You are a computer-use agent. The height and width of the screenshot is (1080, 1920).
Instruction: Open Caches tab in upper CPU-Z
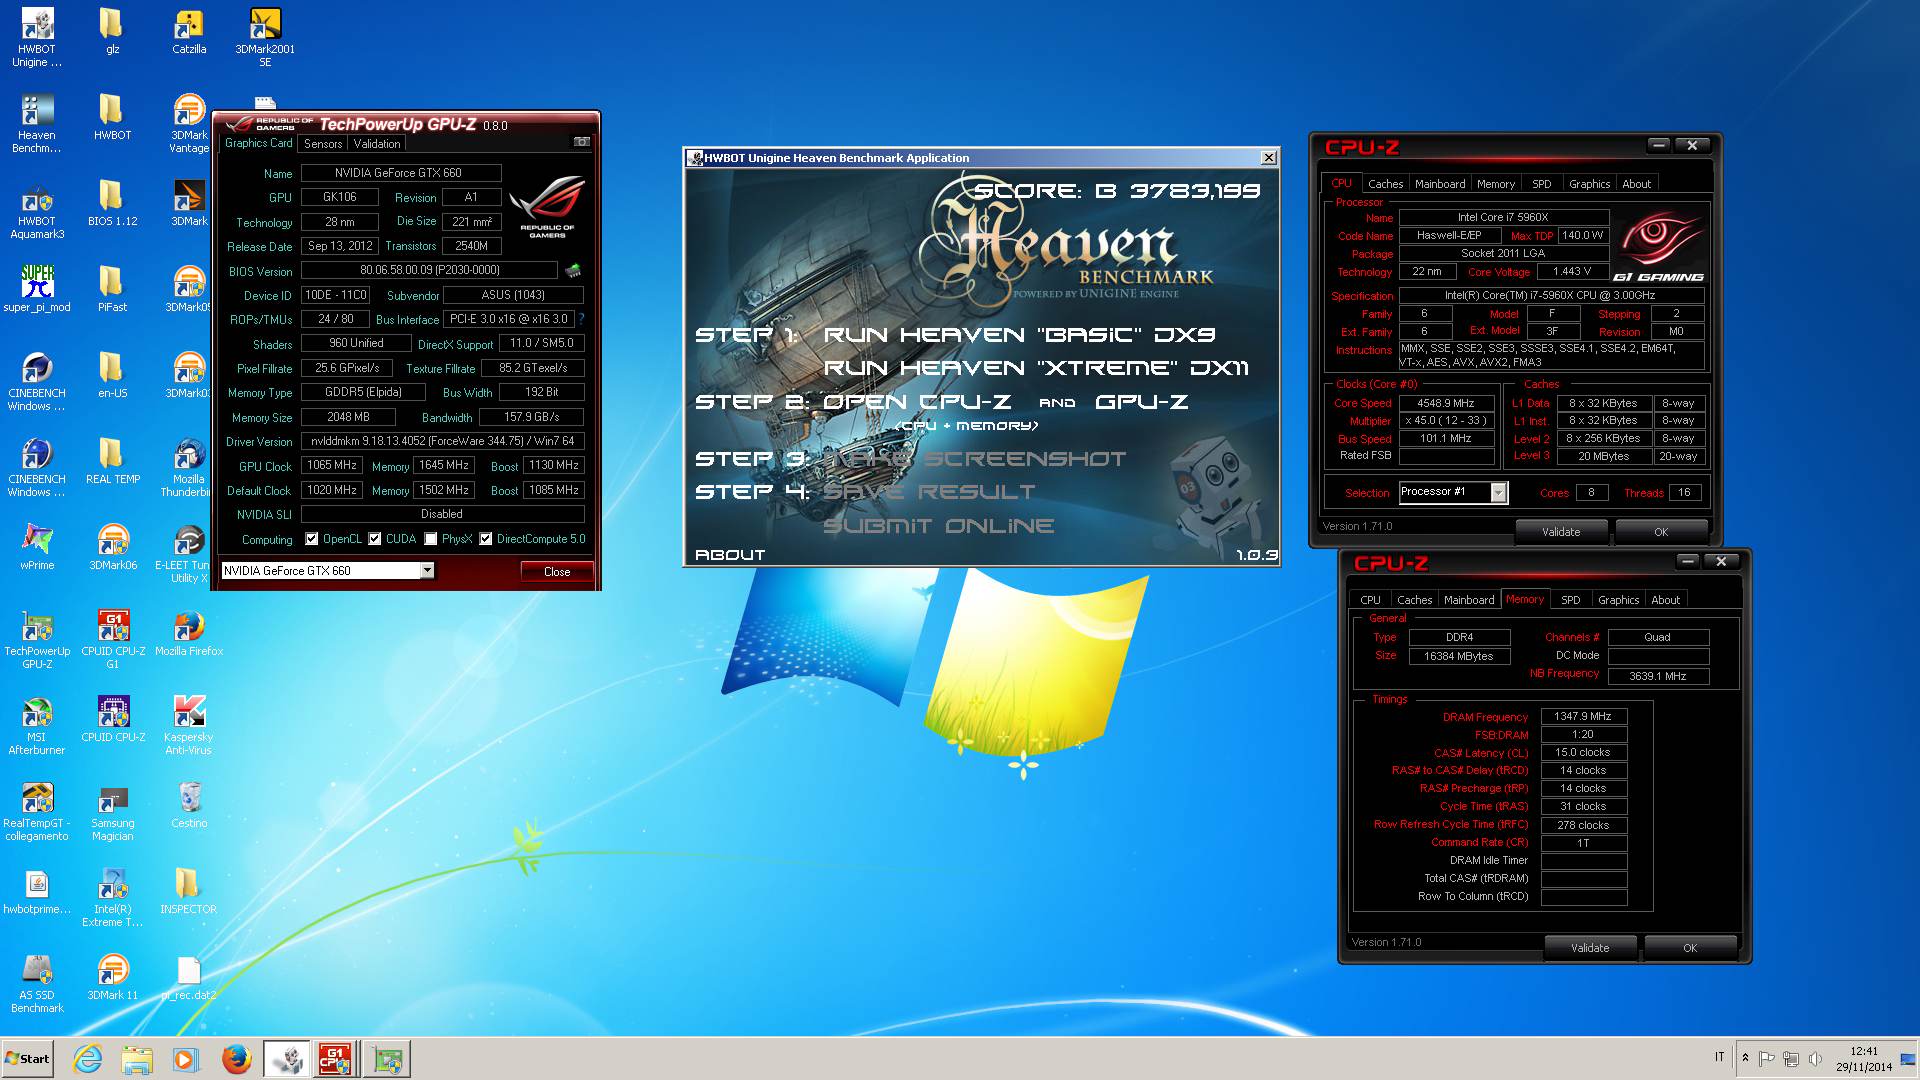(1385, 184)
